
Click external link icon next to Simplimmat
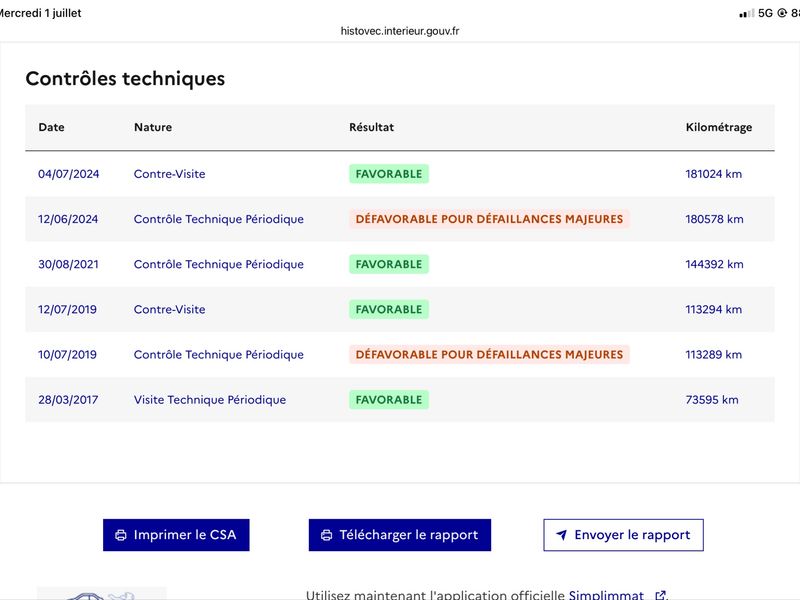pos(660,595)
